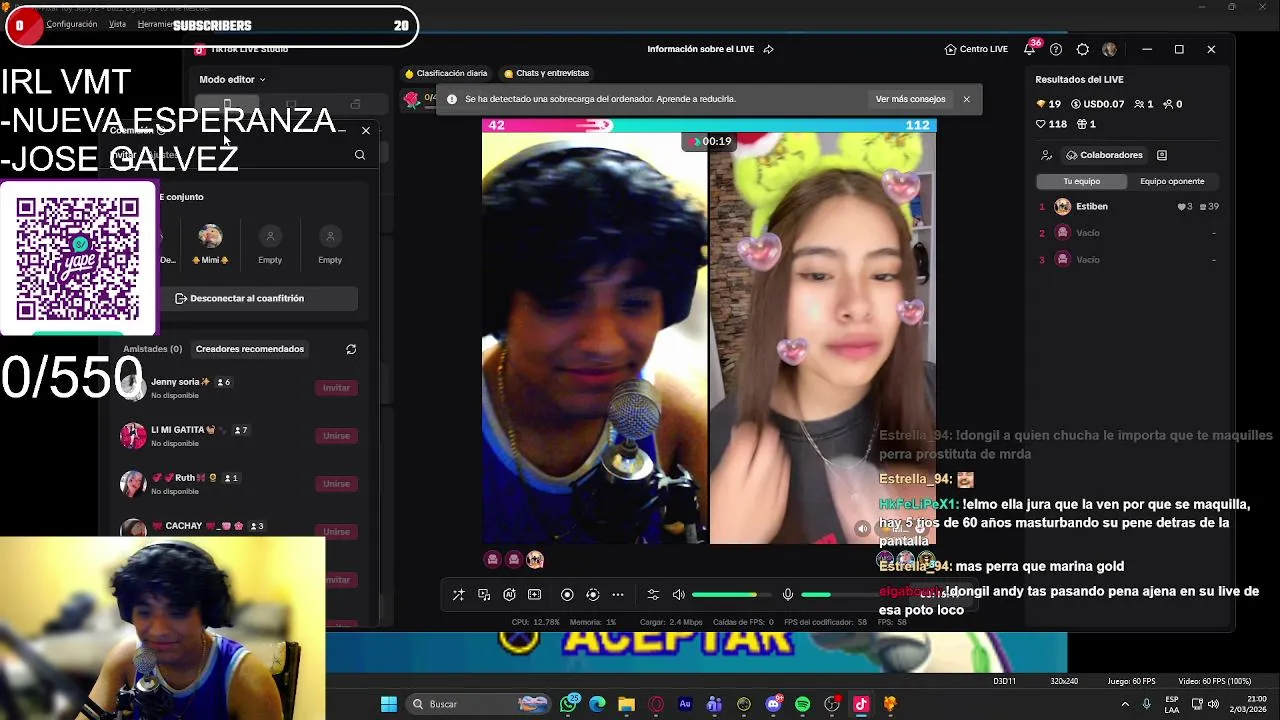Show hidden system tray icons chevron
The width and height of the screenshot is (1280, 720).
coord(1125,704)
